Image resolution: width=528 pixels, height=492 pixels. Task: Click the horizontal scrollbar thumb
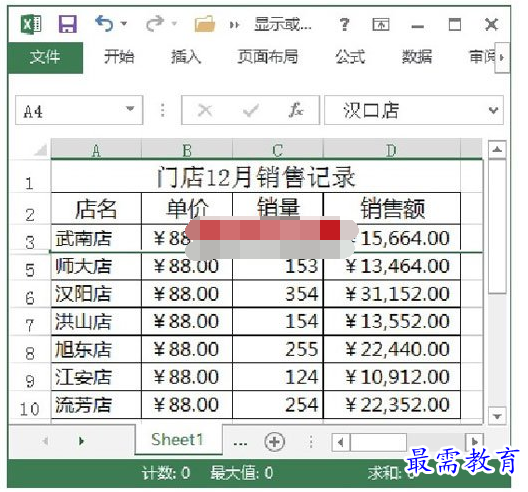[x=378, y=441]
